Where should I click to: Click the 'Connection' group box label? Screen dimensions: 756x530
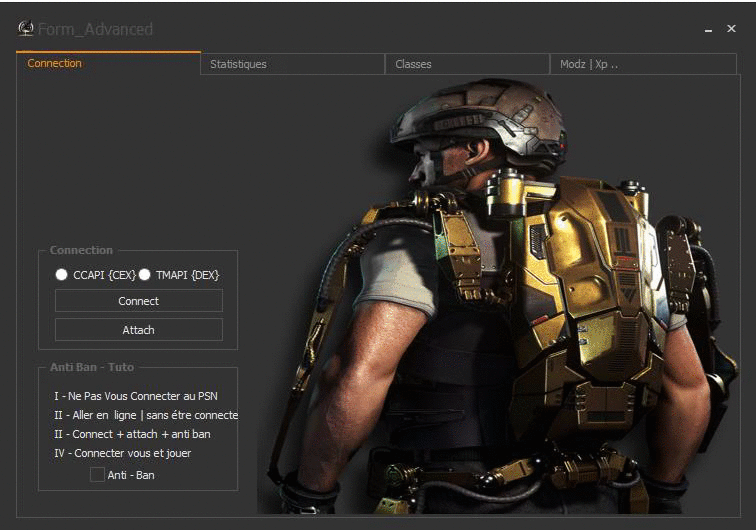(81, 250)
